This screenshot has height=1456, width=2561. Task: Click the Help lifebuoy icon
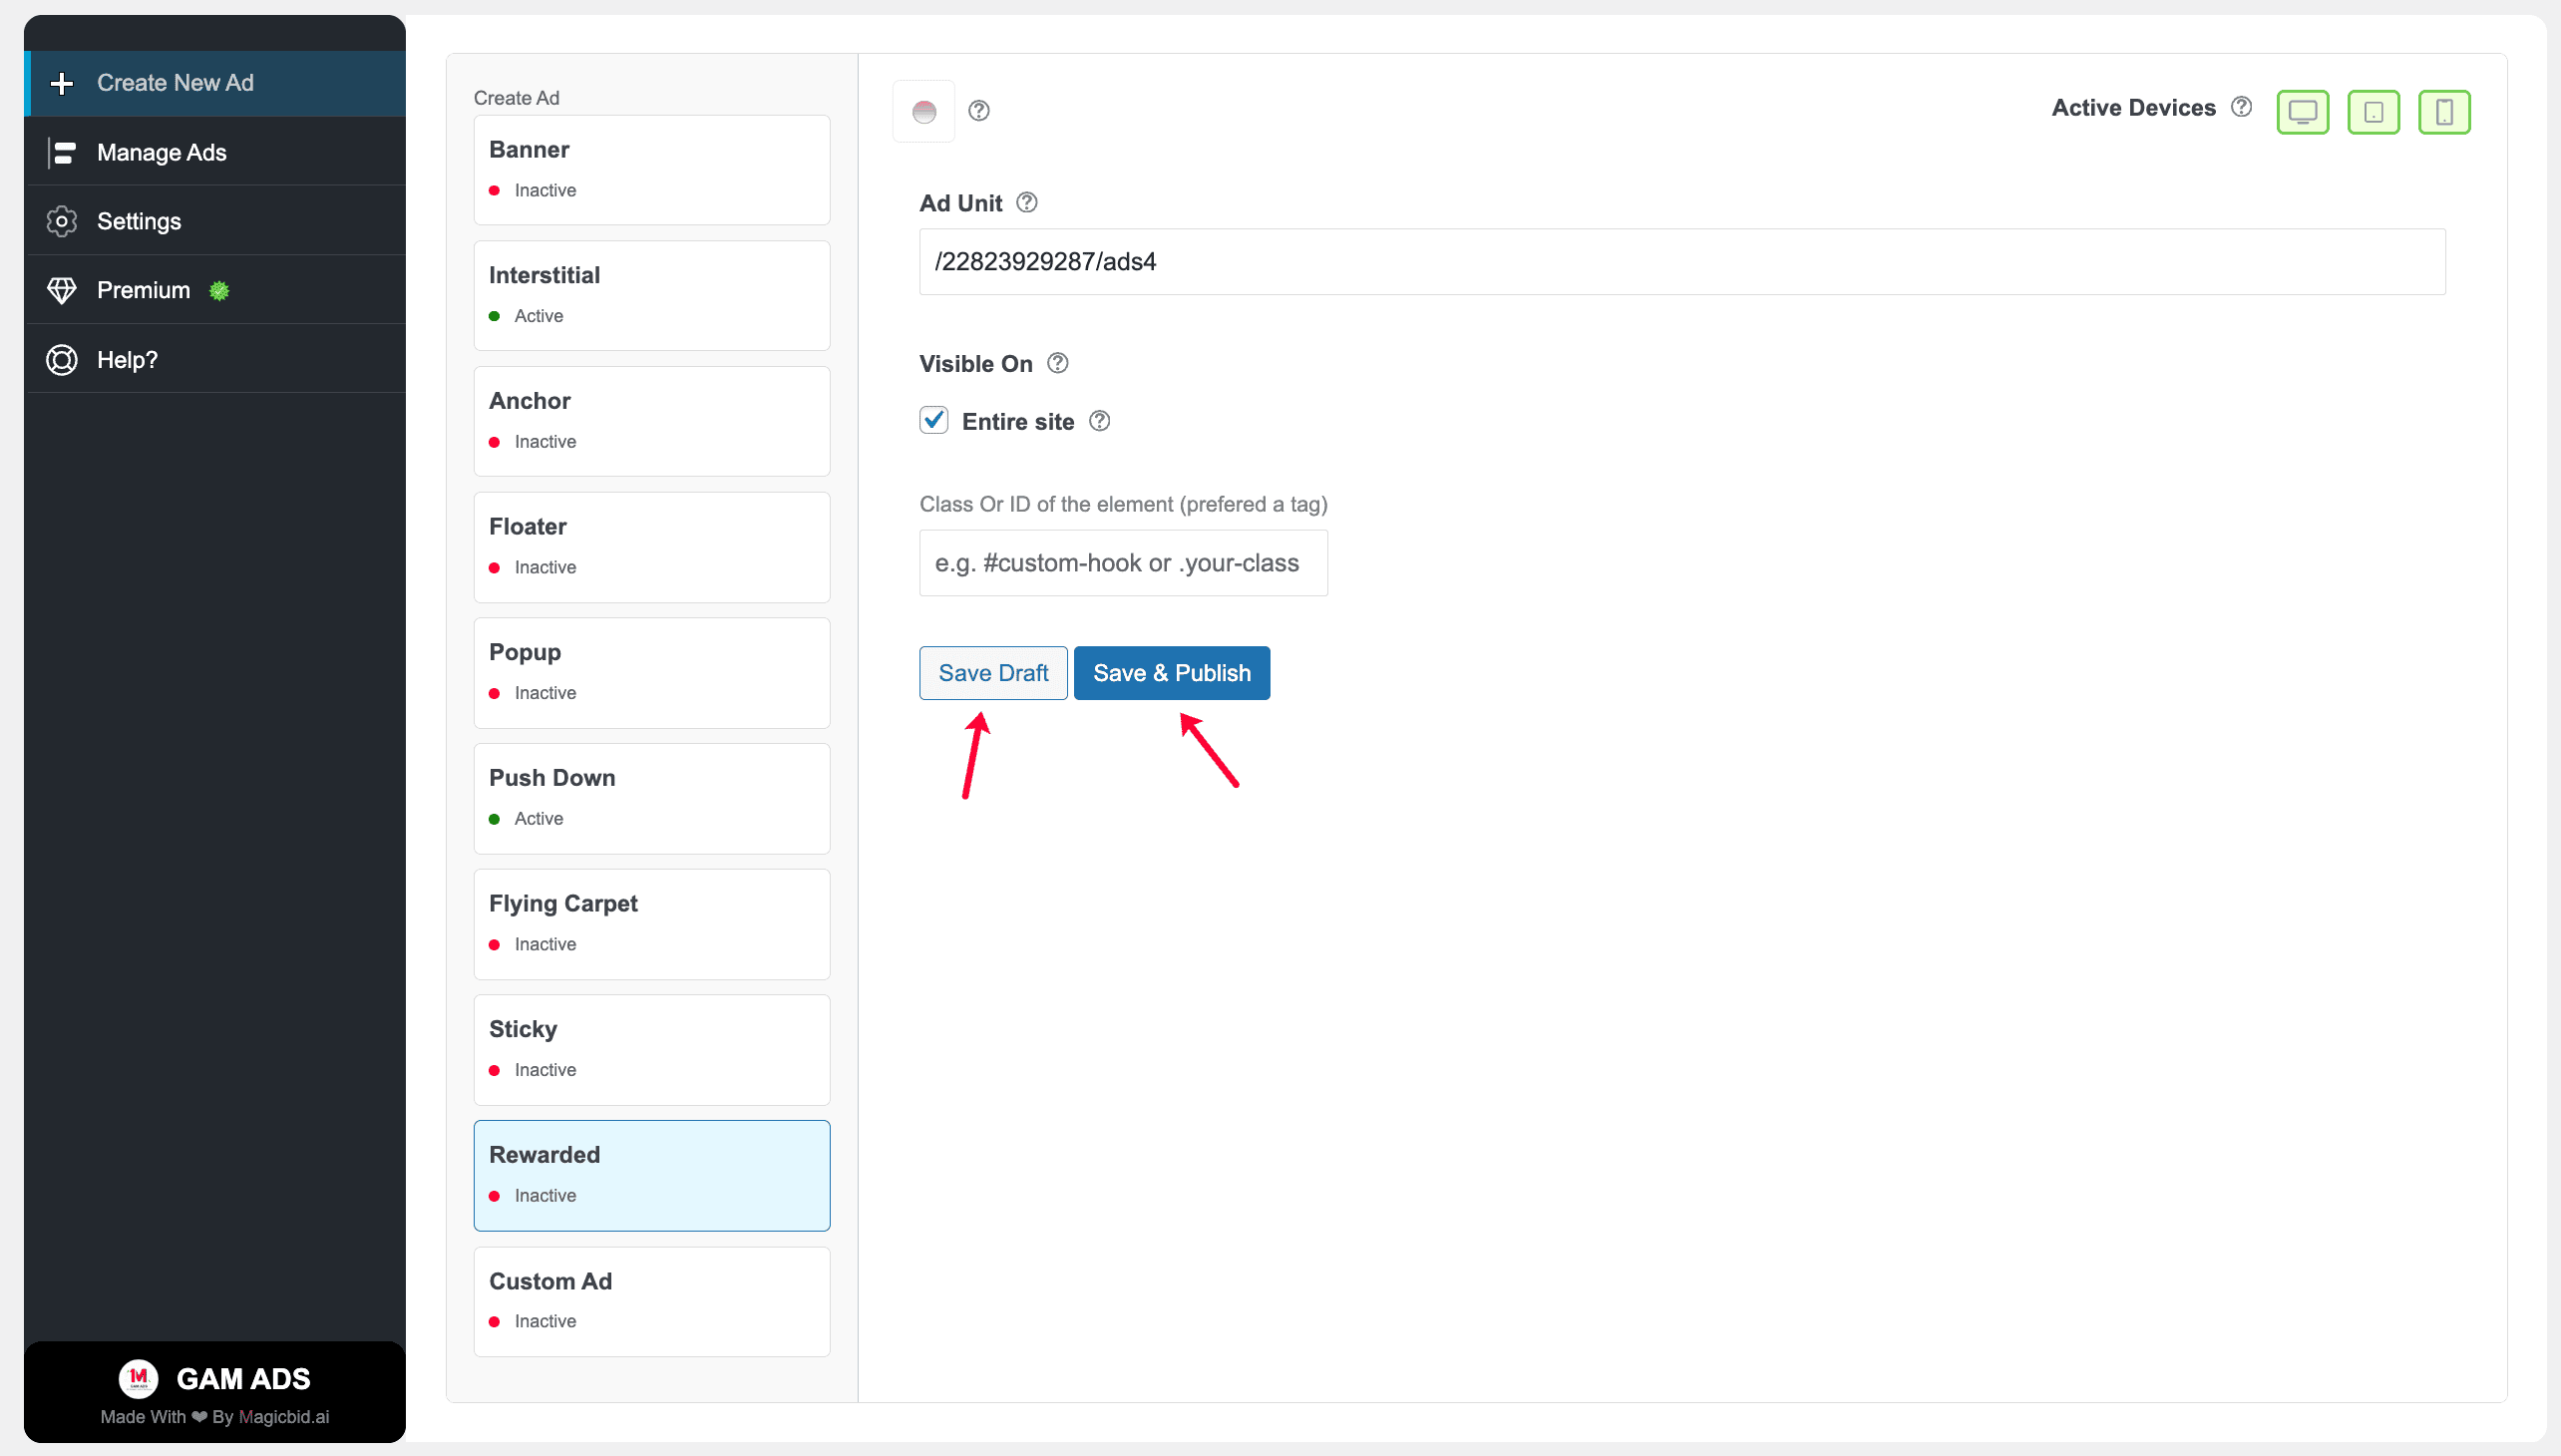(62, 359)
